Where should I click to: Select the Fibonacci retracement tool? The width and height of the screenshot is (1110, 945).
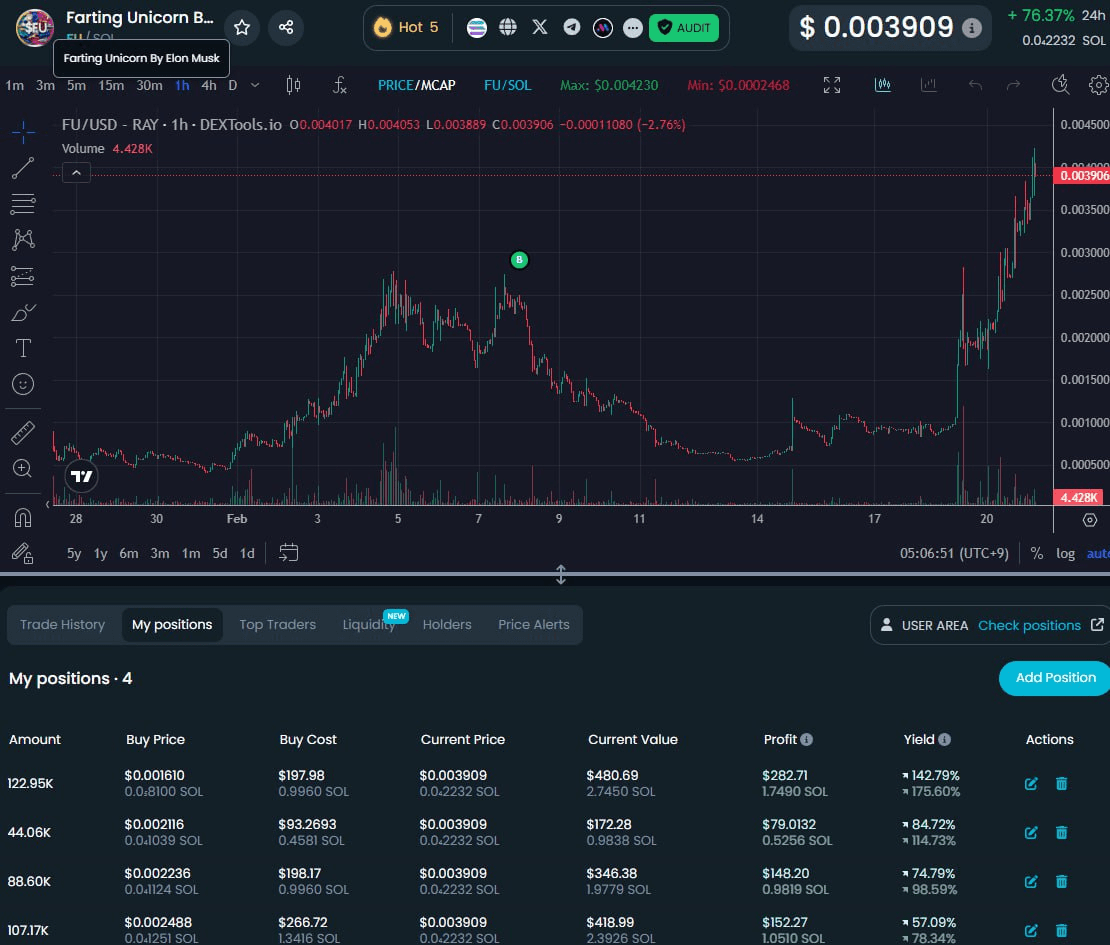point(23,204)
